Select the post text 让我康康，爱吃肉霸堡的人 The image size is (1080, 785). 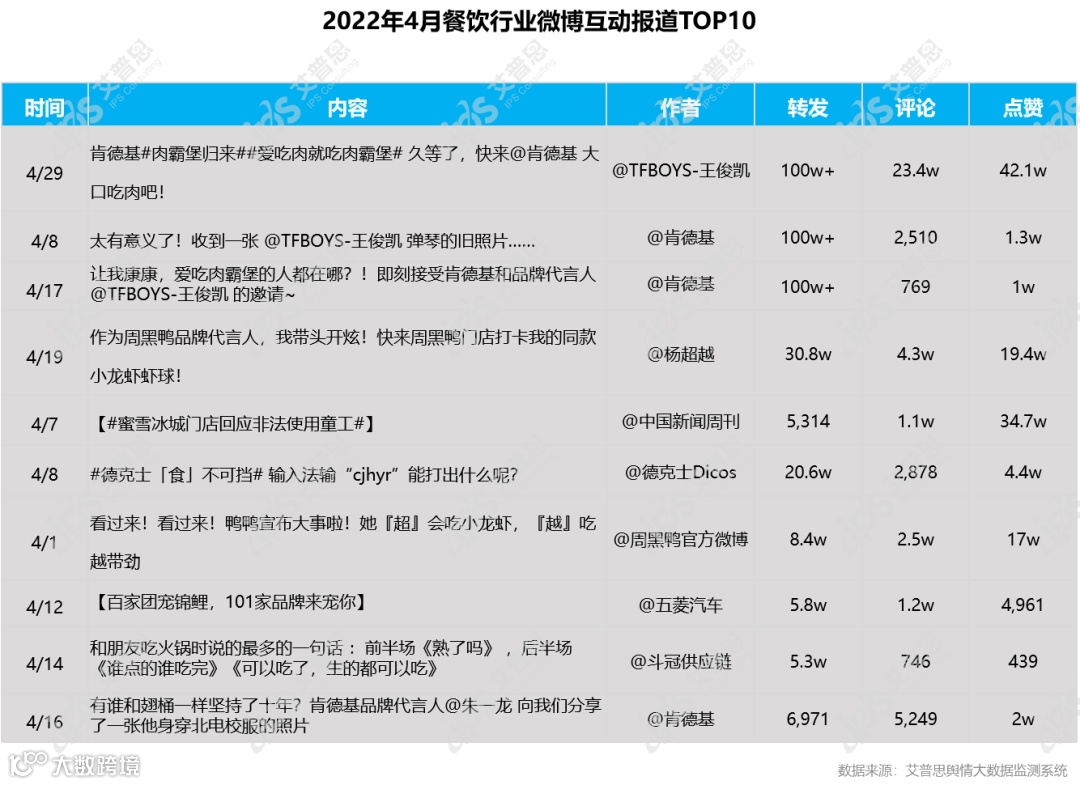[x=342, y=284]
